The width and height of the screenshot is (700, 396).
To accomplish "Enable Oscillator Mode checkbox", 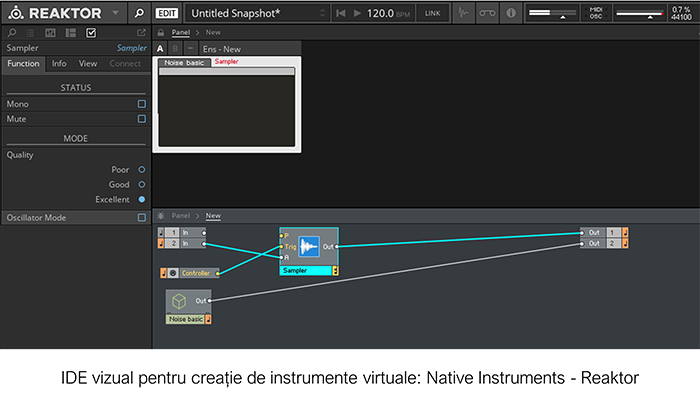I will (142, 217).
